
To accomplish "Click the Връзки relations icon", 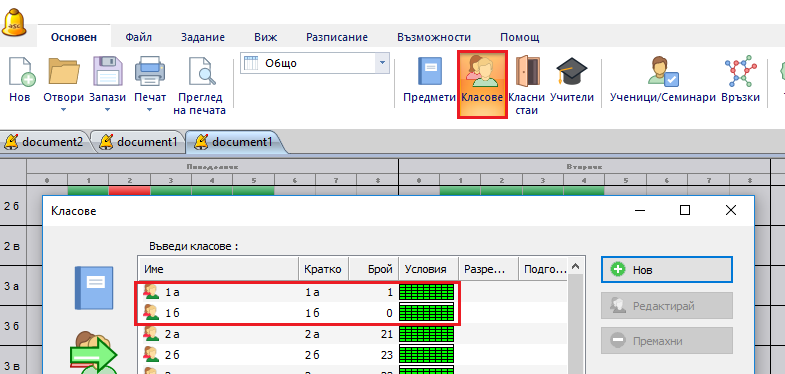I will [740, 72].
